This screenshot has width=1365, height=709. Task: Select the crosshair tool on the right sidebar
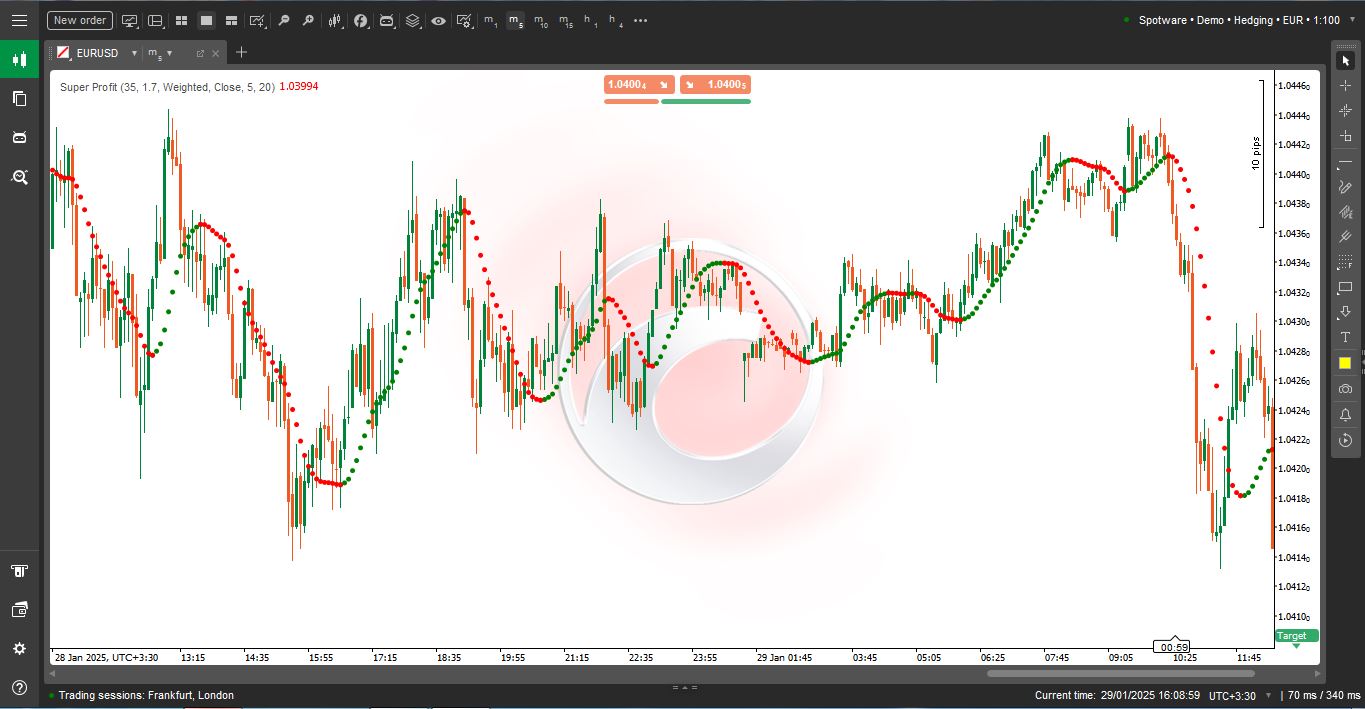pos(1344,85)
